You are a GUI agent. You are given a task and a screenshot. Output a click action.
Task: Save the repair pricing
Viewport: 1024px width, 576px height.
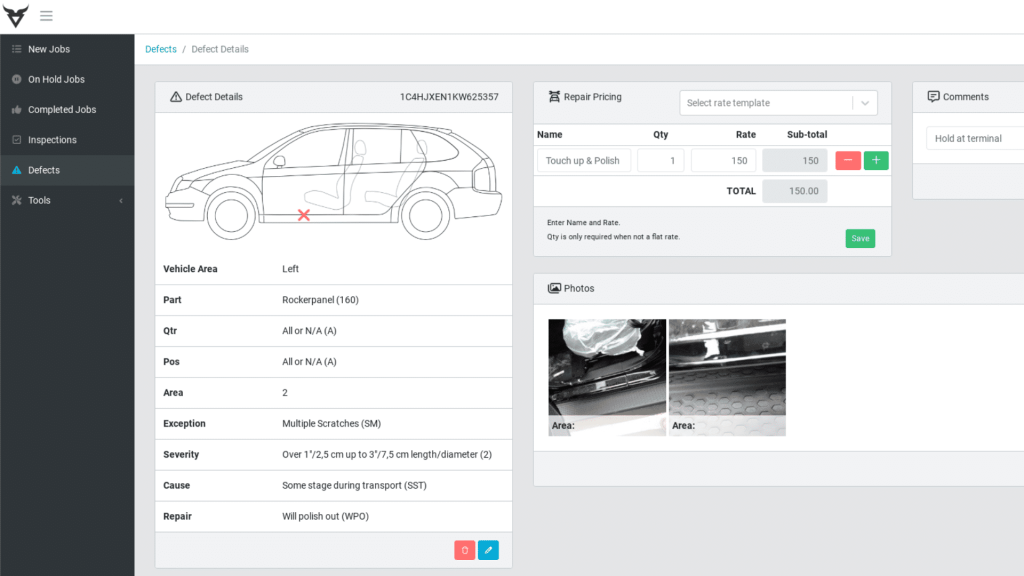(860, 238)
